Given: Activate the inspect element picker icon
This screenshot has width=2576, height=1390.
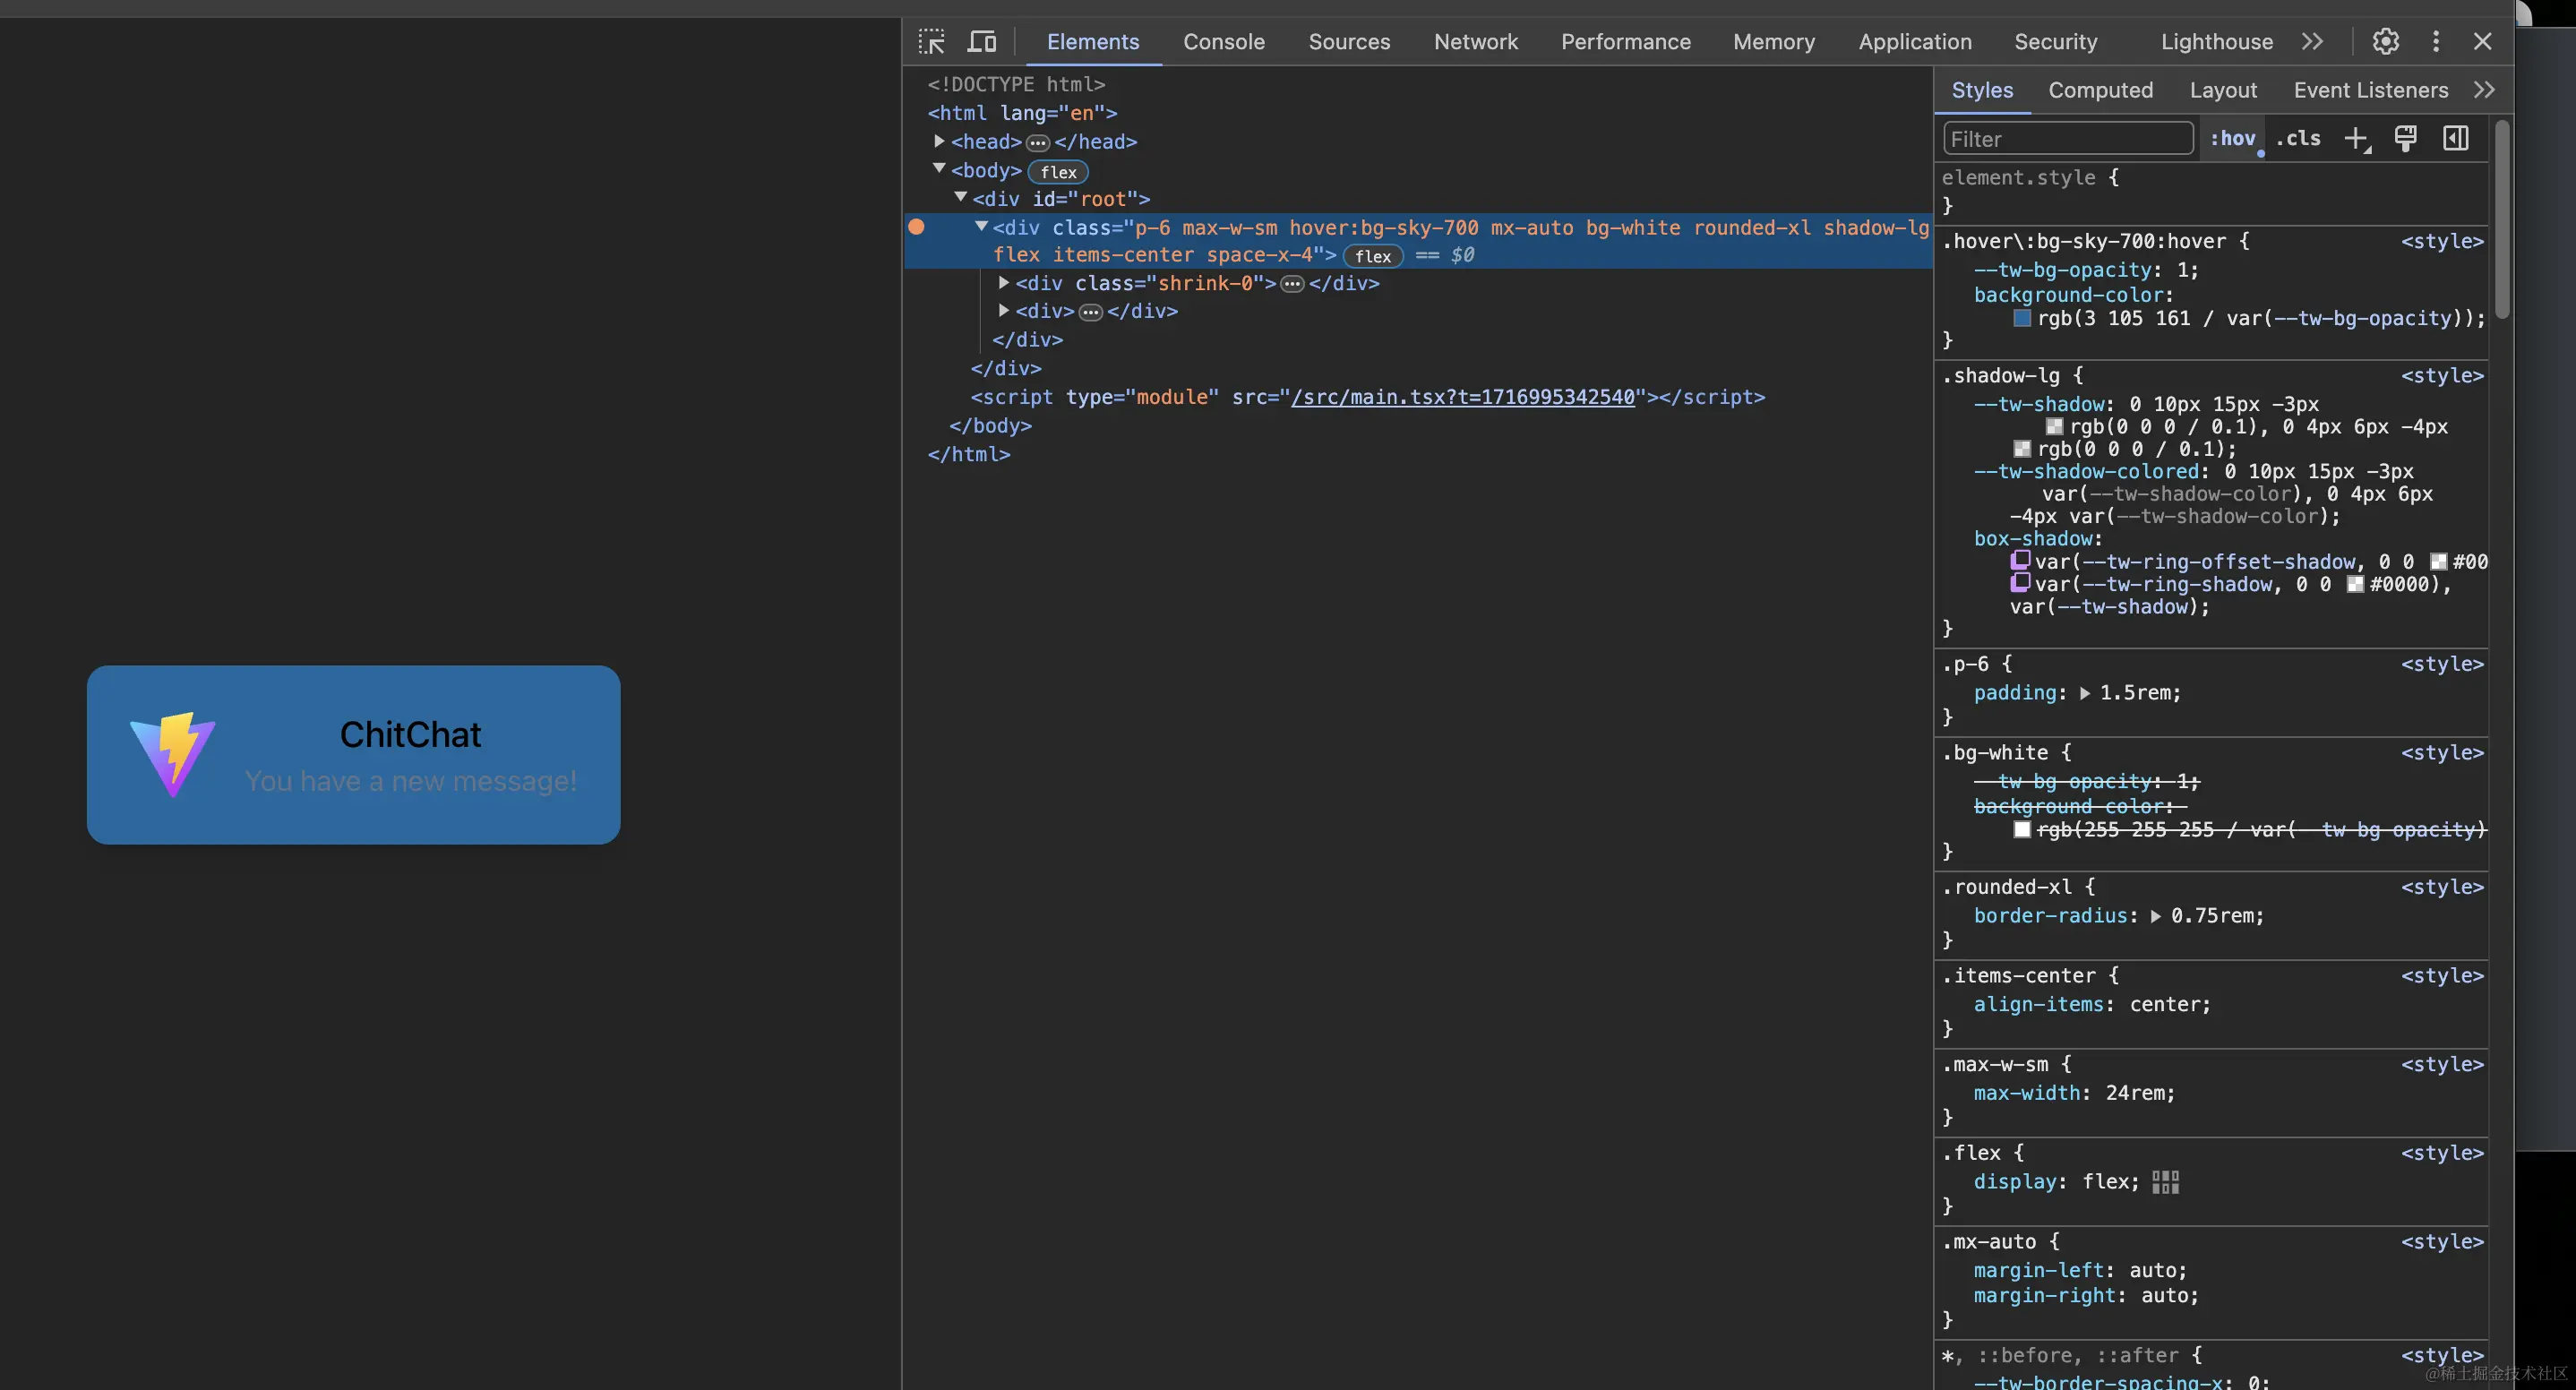Looking at the screenshot, I should click(x=932, y=41).
